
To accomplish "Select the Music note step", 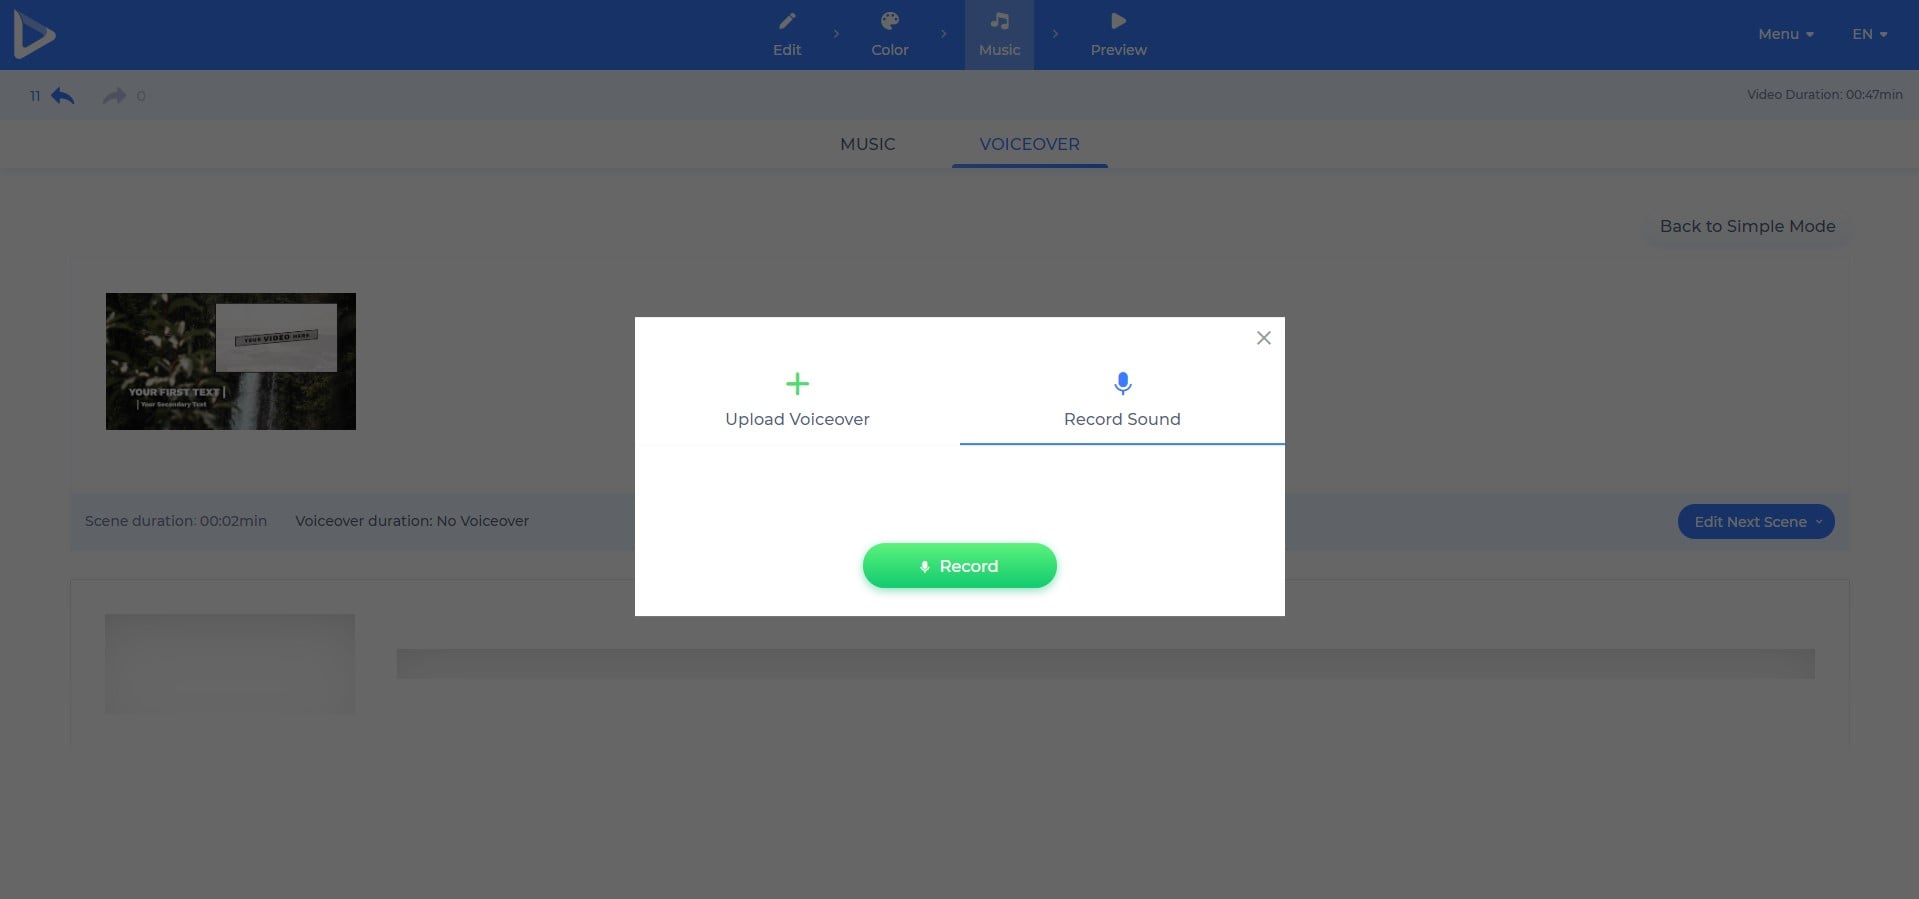I will (x=999, y=22).
